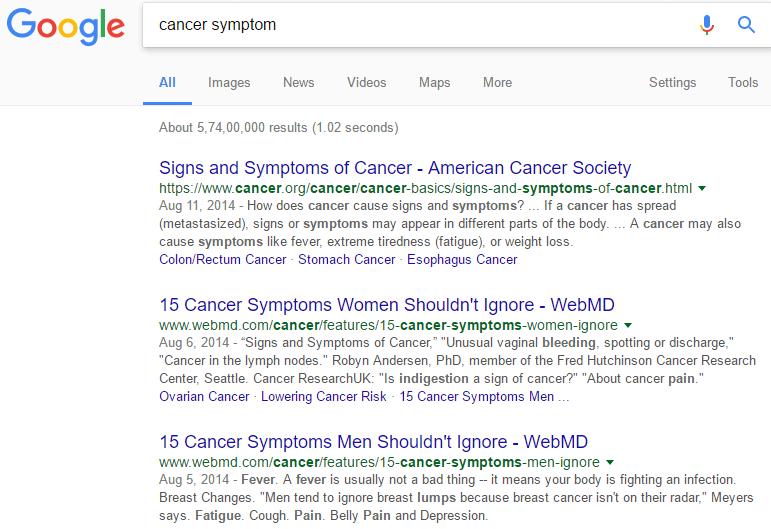This screenshot has height=529, width=771.
Task: Switch to the News tab
Action: [298, 83]
